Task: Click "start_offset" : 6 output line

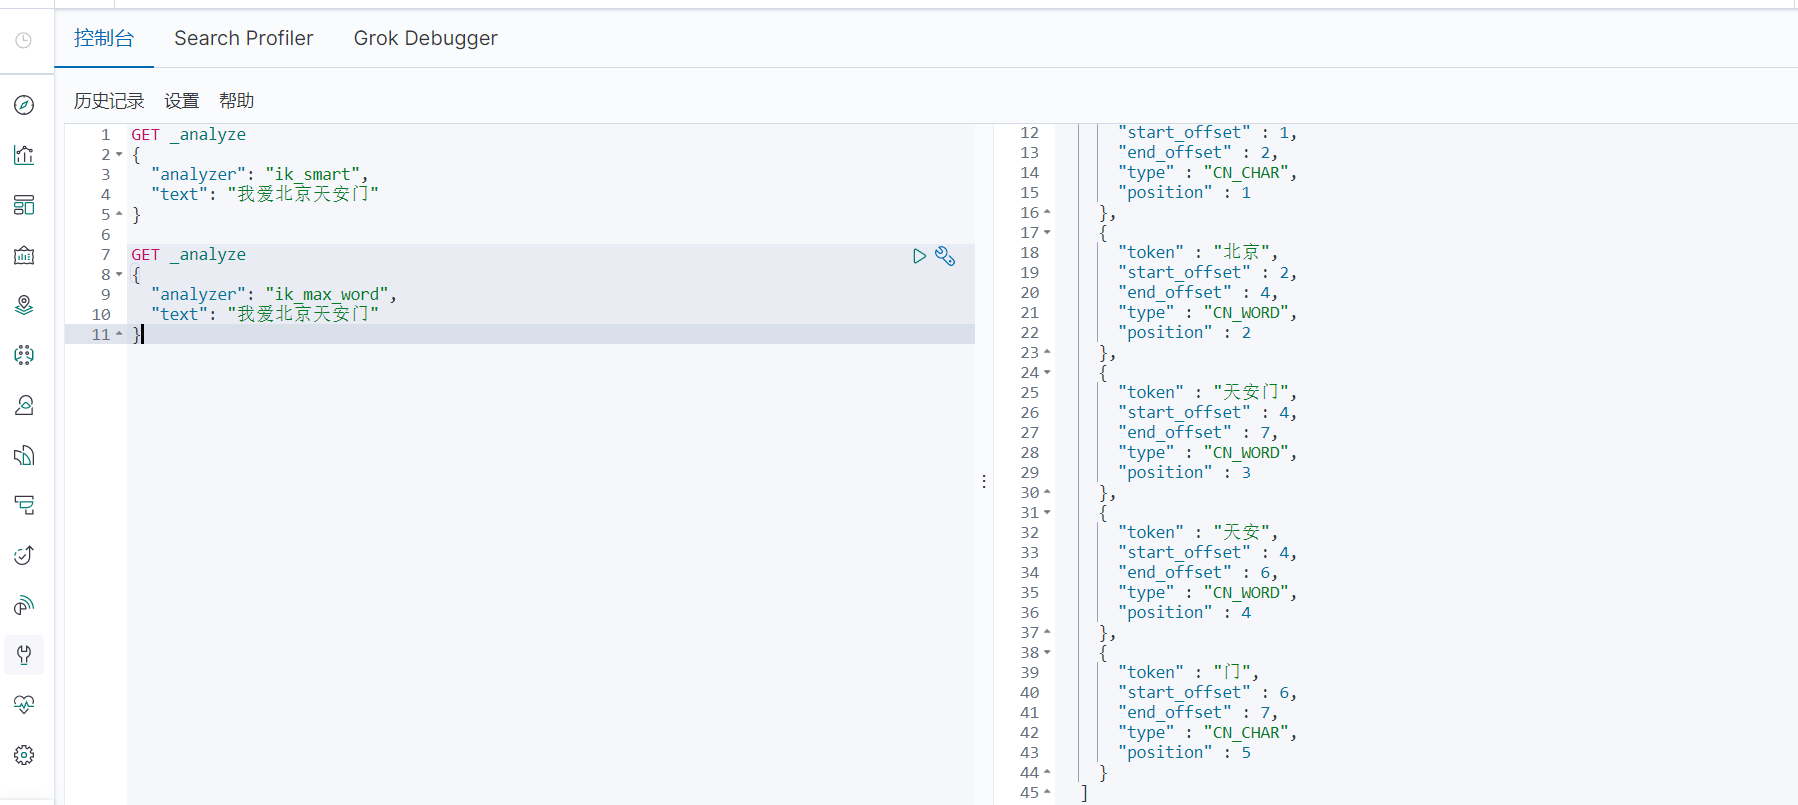Action: (1208, 692)
